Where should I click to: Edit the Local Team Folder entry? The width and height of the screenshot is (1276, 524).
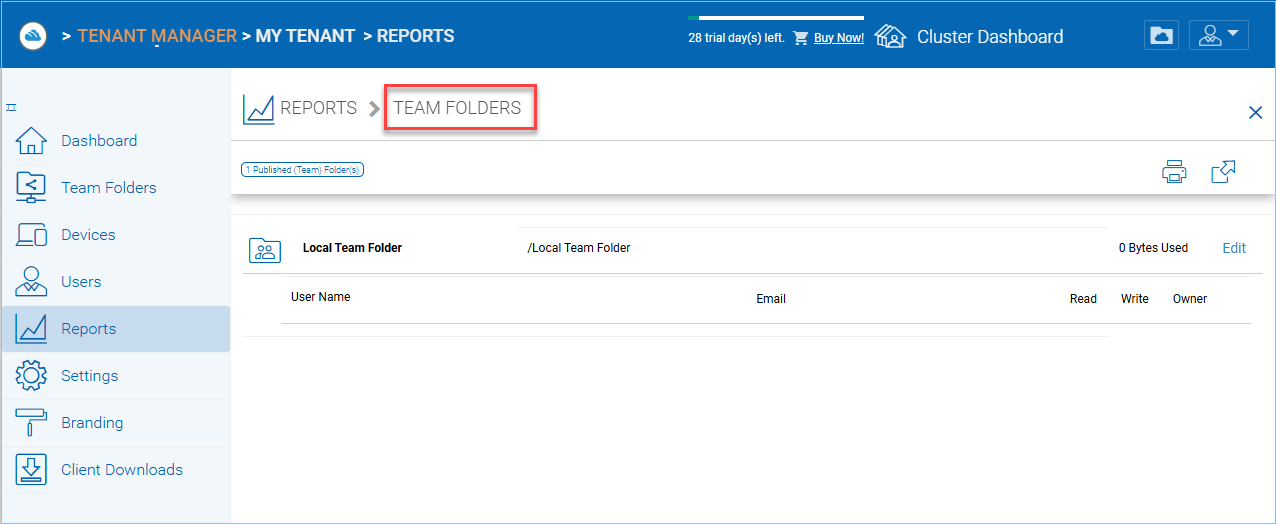click(1234, 248)
